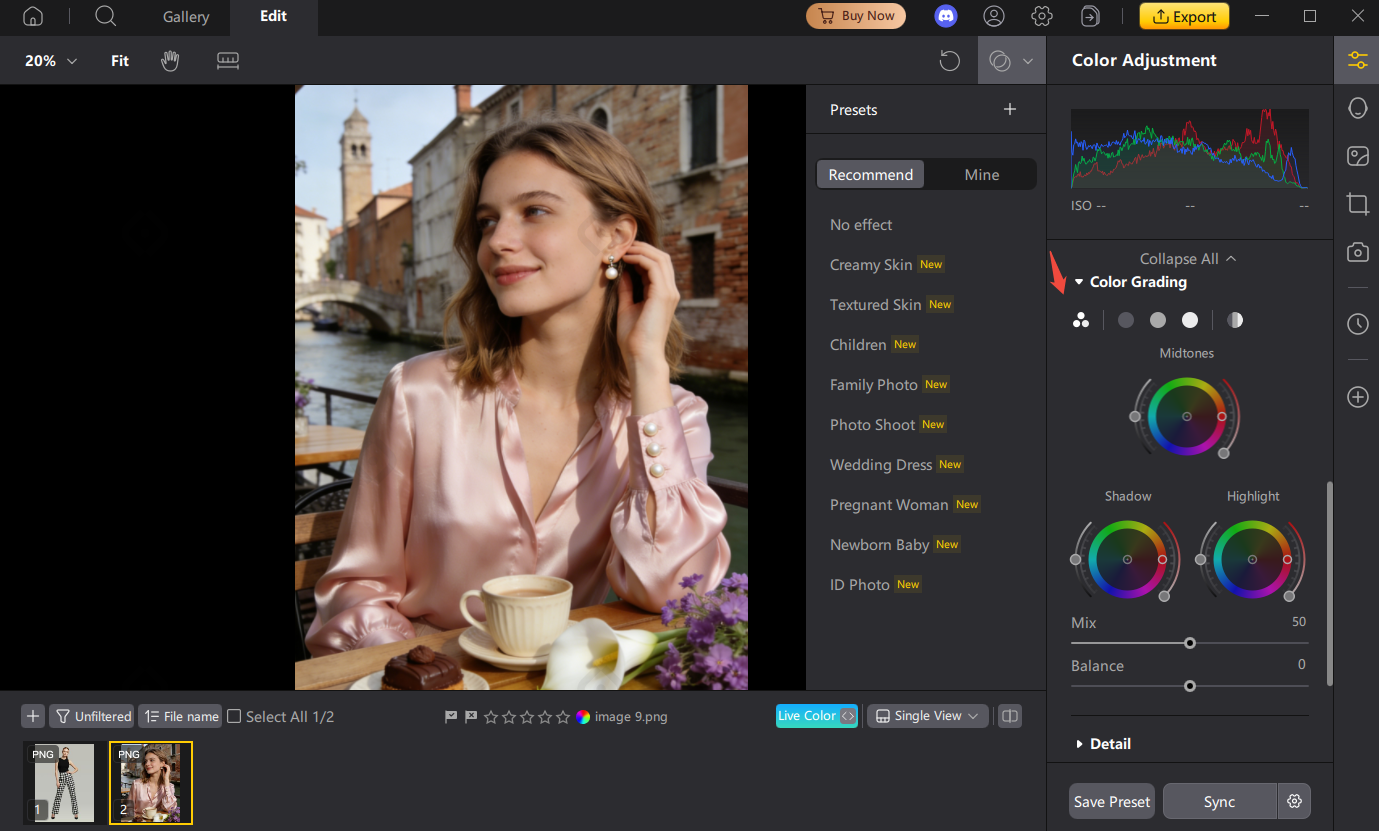Open the zoom percentage dropdown

click(x=49, y=61)
